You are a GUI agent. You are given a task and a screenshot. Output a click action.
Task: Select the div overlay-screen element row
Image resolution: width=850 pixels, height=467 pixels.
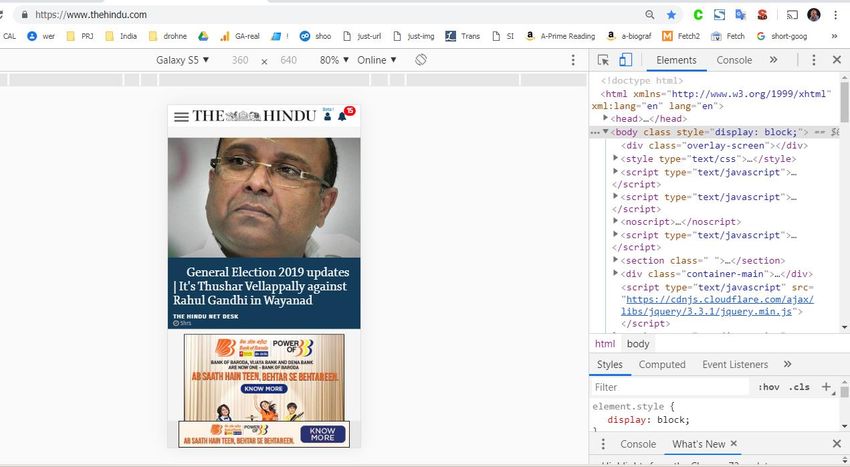pyautogui.click(x=714, y=145)
